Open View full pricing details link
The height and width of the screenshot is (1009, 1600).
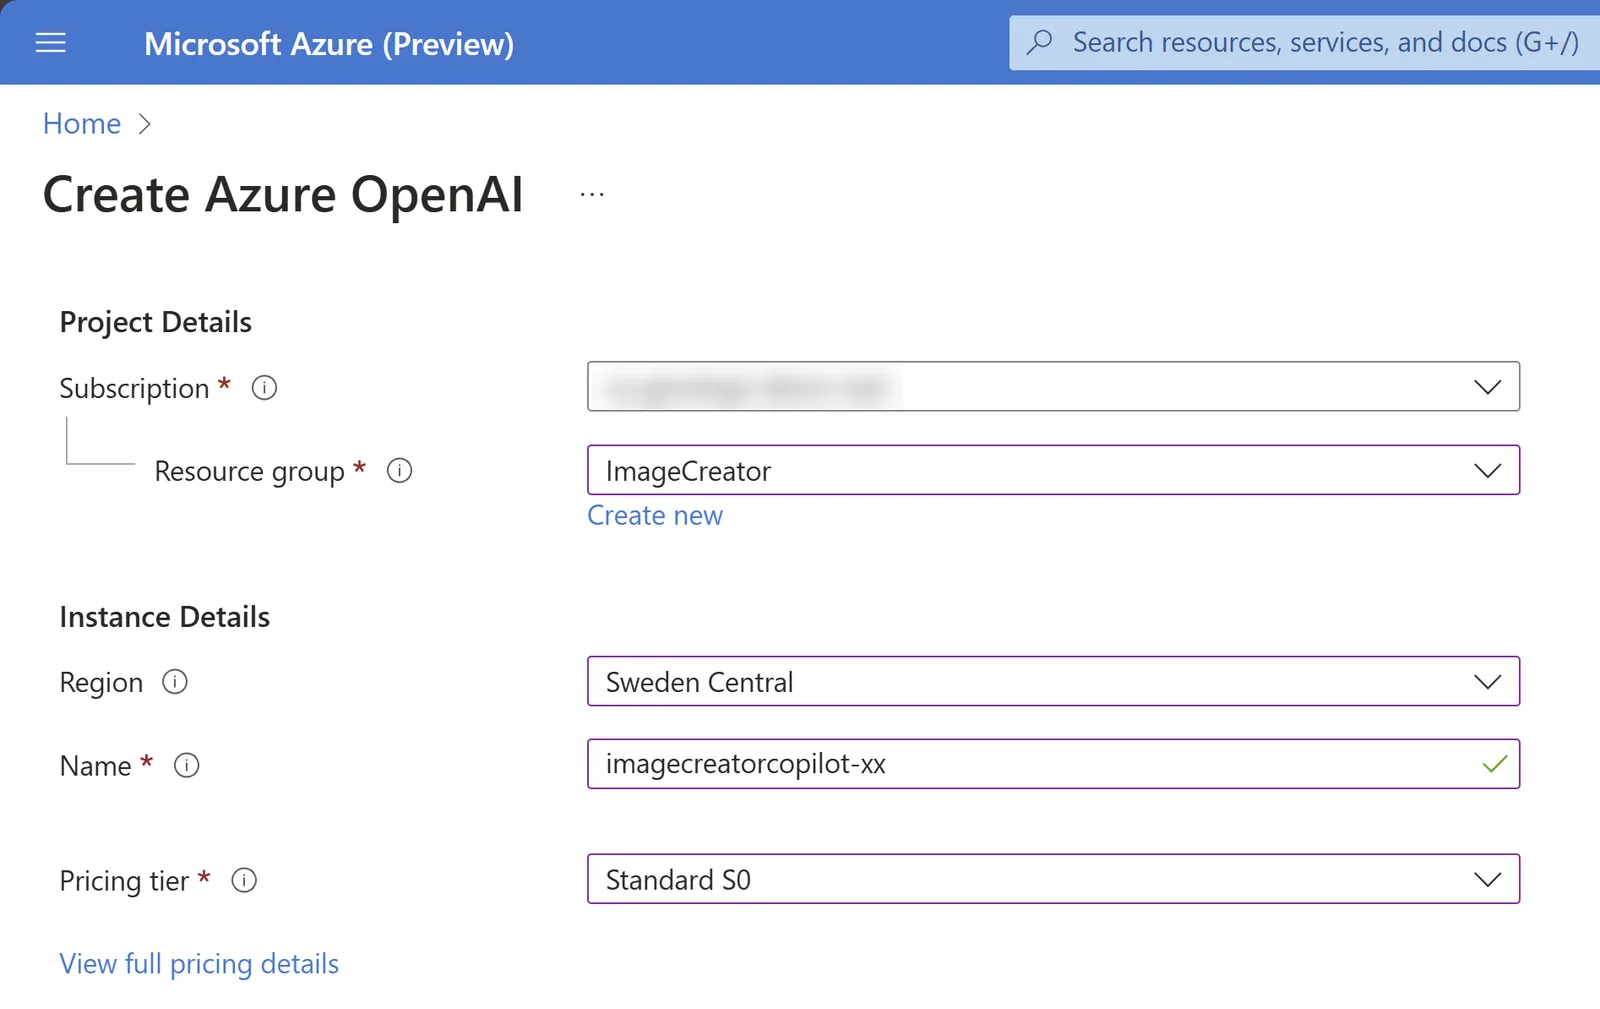pyautogui.click(x=199, y=964)
